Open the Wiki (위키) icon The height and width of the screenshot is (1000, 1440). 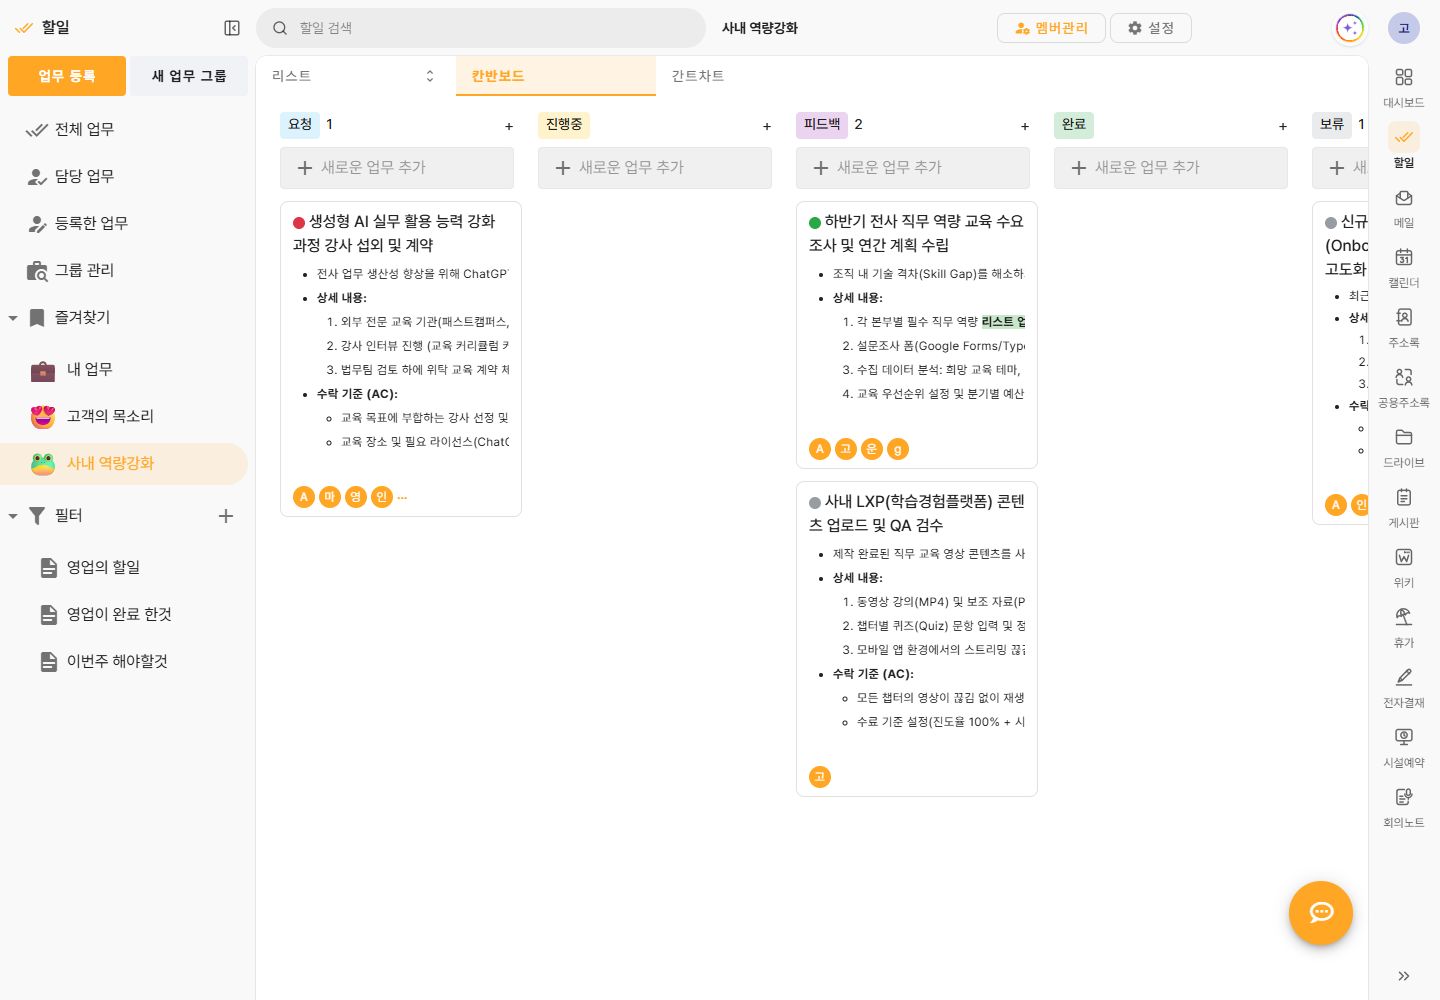click(x=1404, y=557)
